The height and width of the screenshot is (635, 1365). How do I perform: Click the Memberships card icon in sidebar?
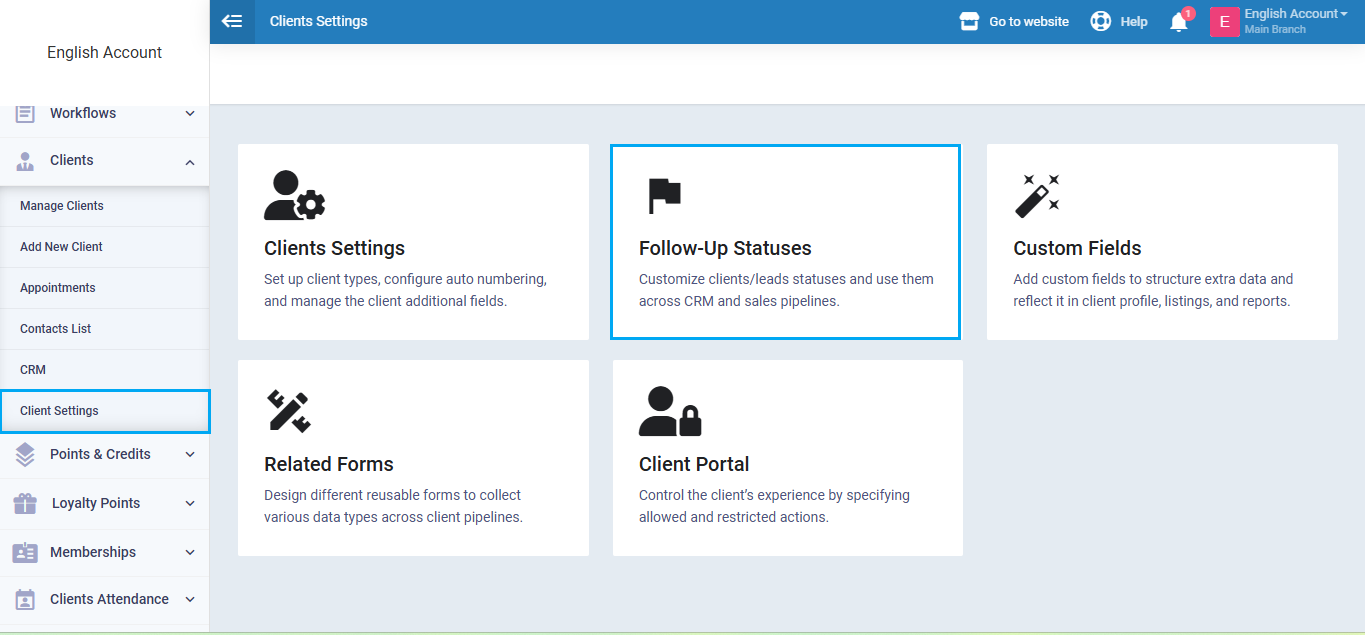tap(25, 552)
